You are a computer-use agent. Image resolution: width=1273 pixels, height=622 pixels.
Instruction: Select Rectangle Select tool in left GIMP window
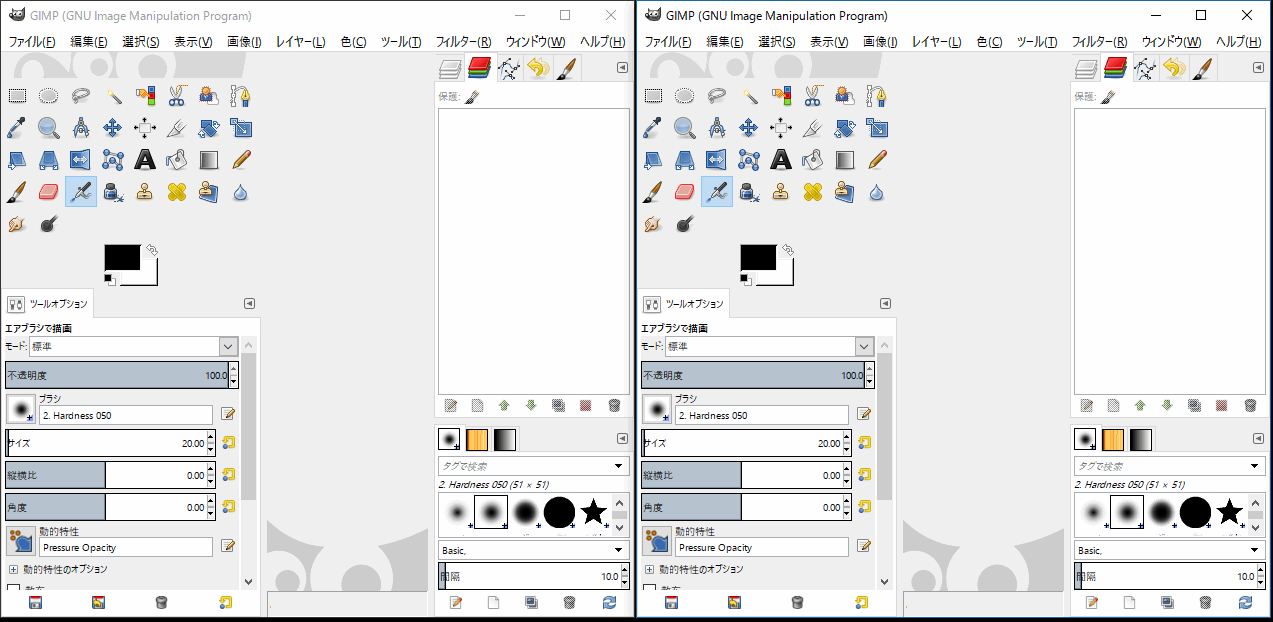(17, 96)
